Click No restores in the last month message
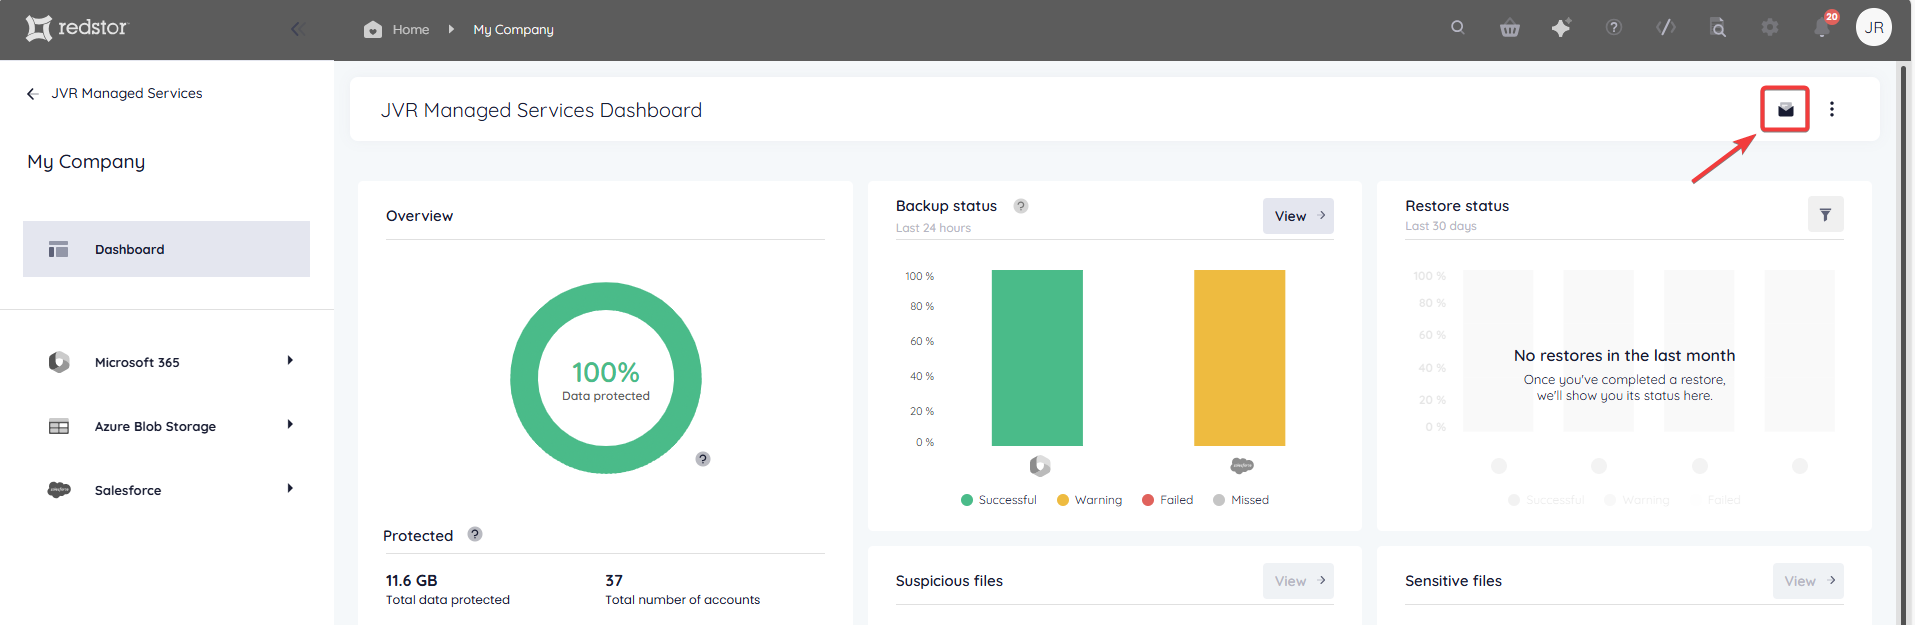The image size is (1915, 625). point(1624,355)
